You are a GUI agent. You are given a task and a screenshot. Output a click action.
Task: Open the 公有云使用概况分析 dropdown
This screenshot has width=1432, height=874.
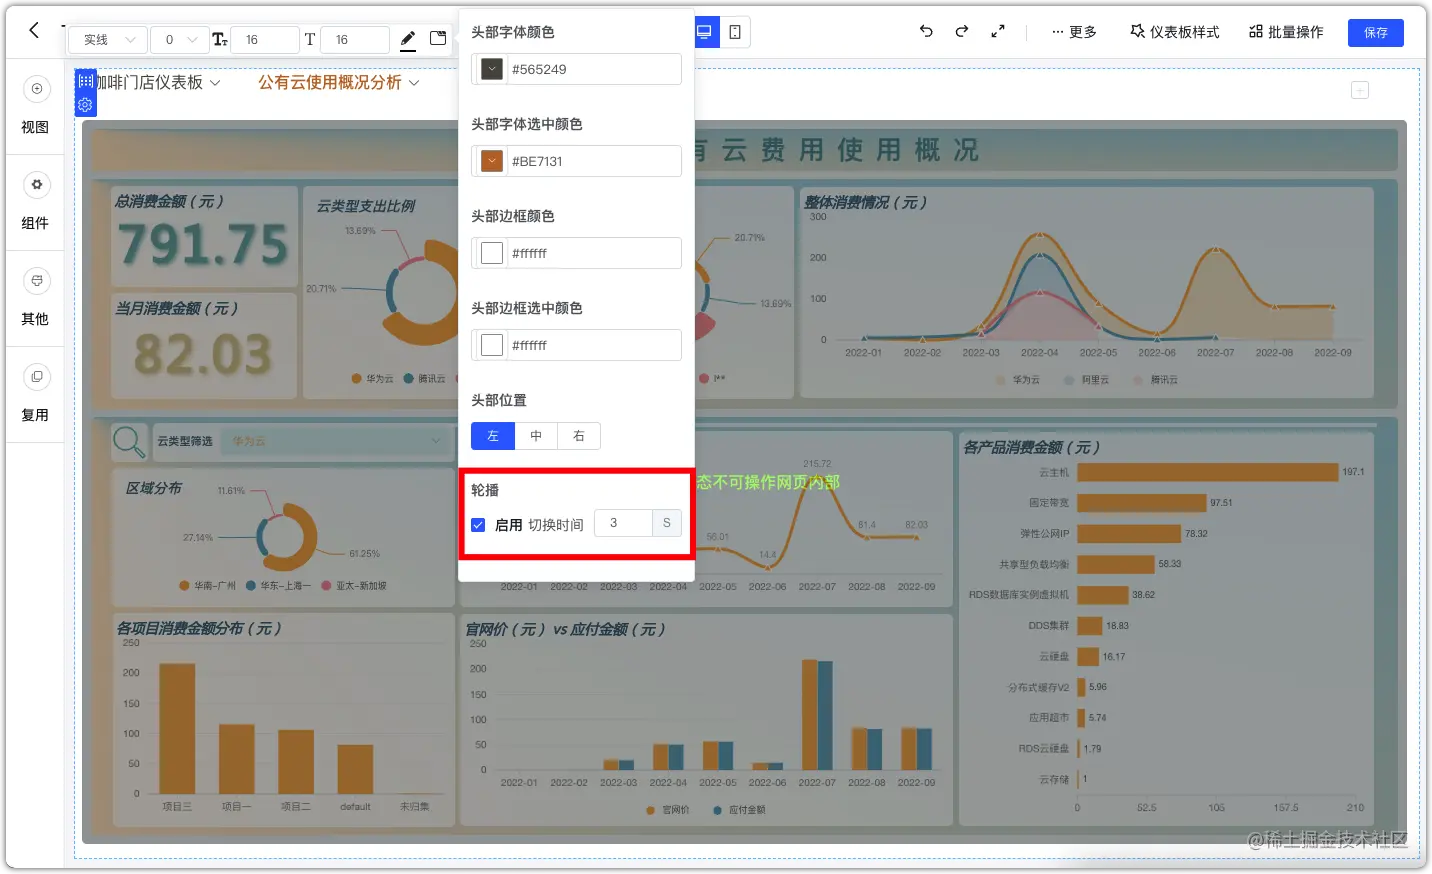point(338,85)
